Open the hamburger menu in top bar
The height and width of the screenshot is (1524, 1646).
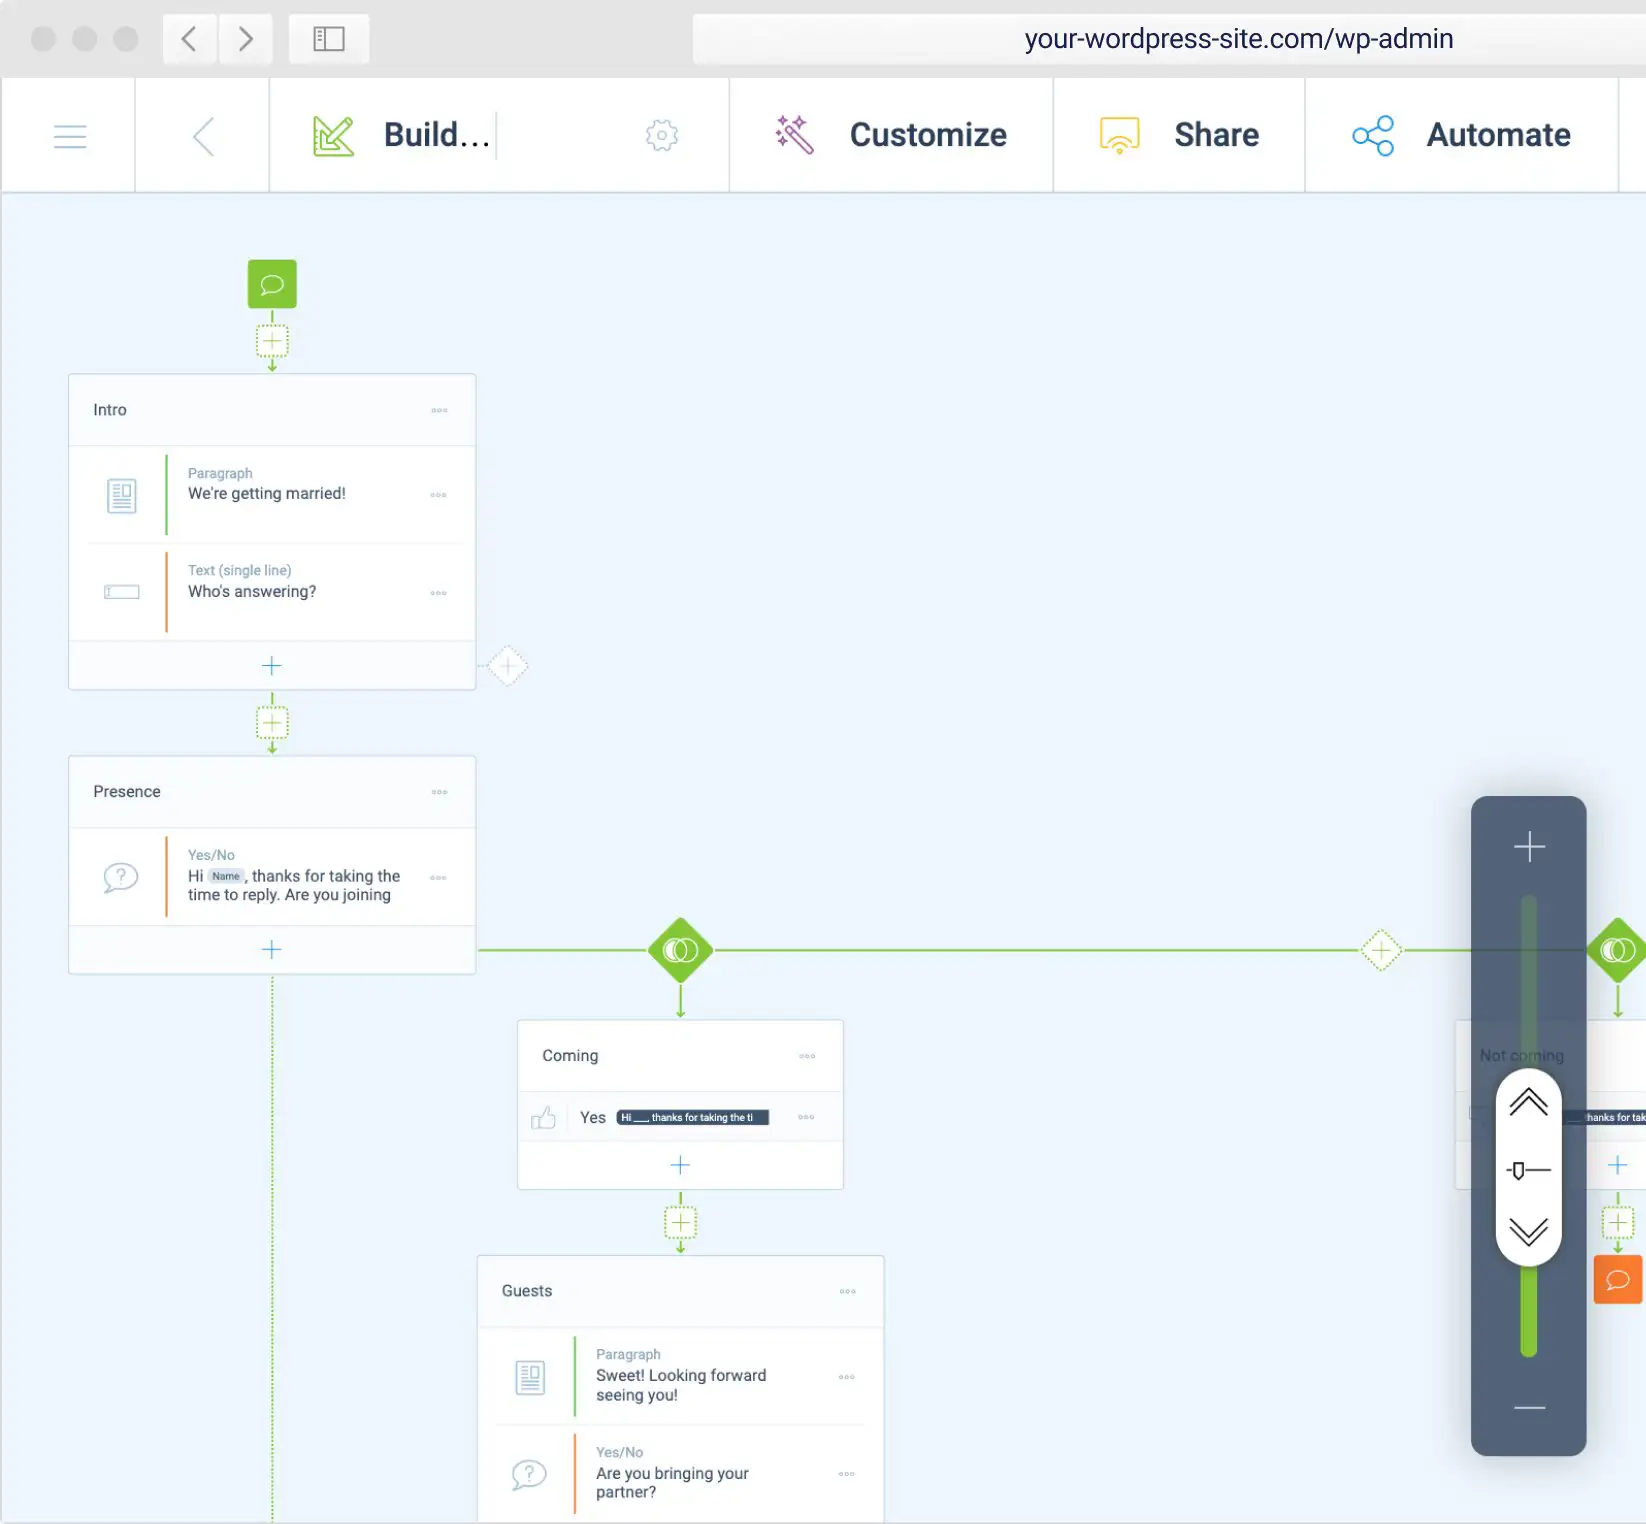69,136
